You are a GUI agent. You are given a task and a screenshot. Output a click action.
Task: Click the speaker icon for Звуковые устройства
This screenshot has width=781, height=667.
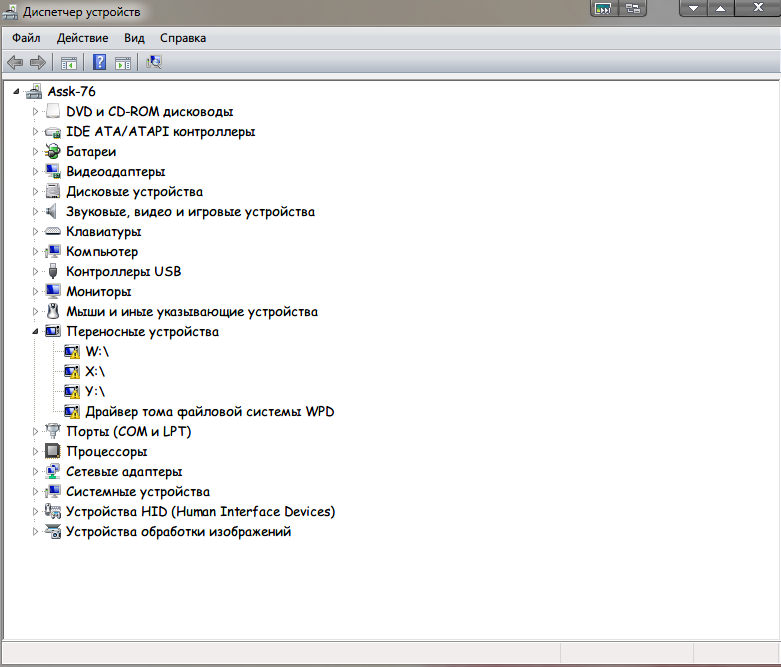(52, 211)
